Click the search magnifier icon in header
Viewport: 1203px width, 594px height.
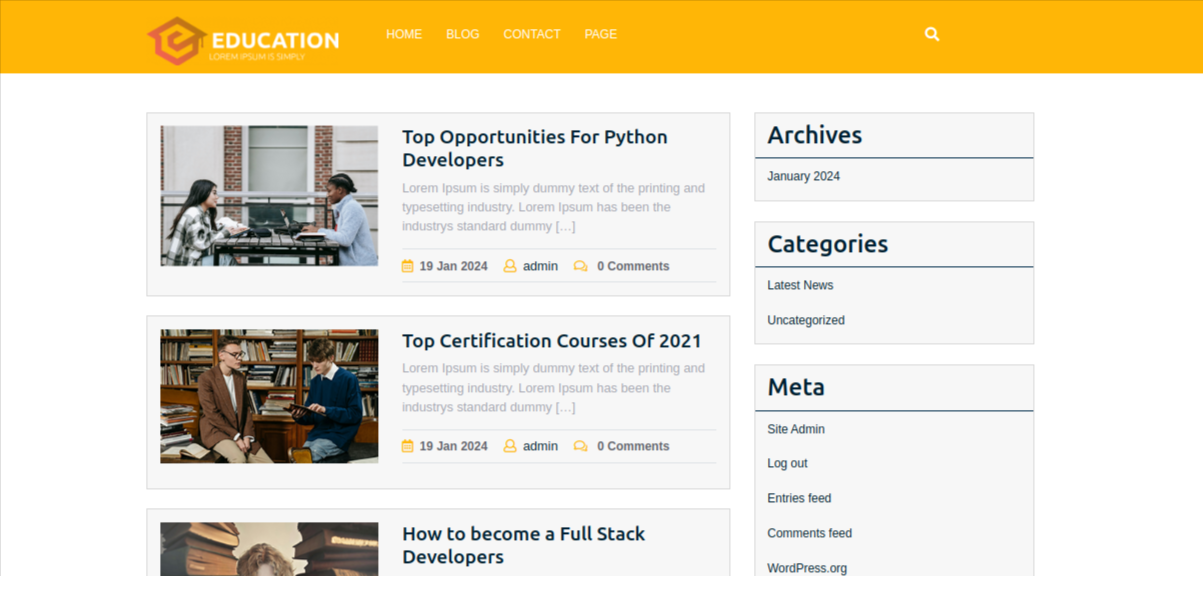(x=932, y=34)
